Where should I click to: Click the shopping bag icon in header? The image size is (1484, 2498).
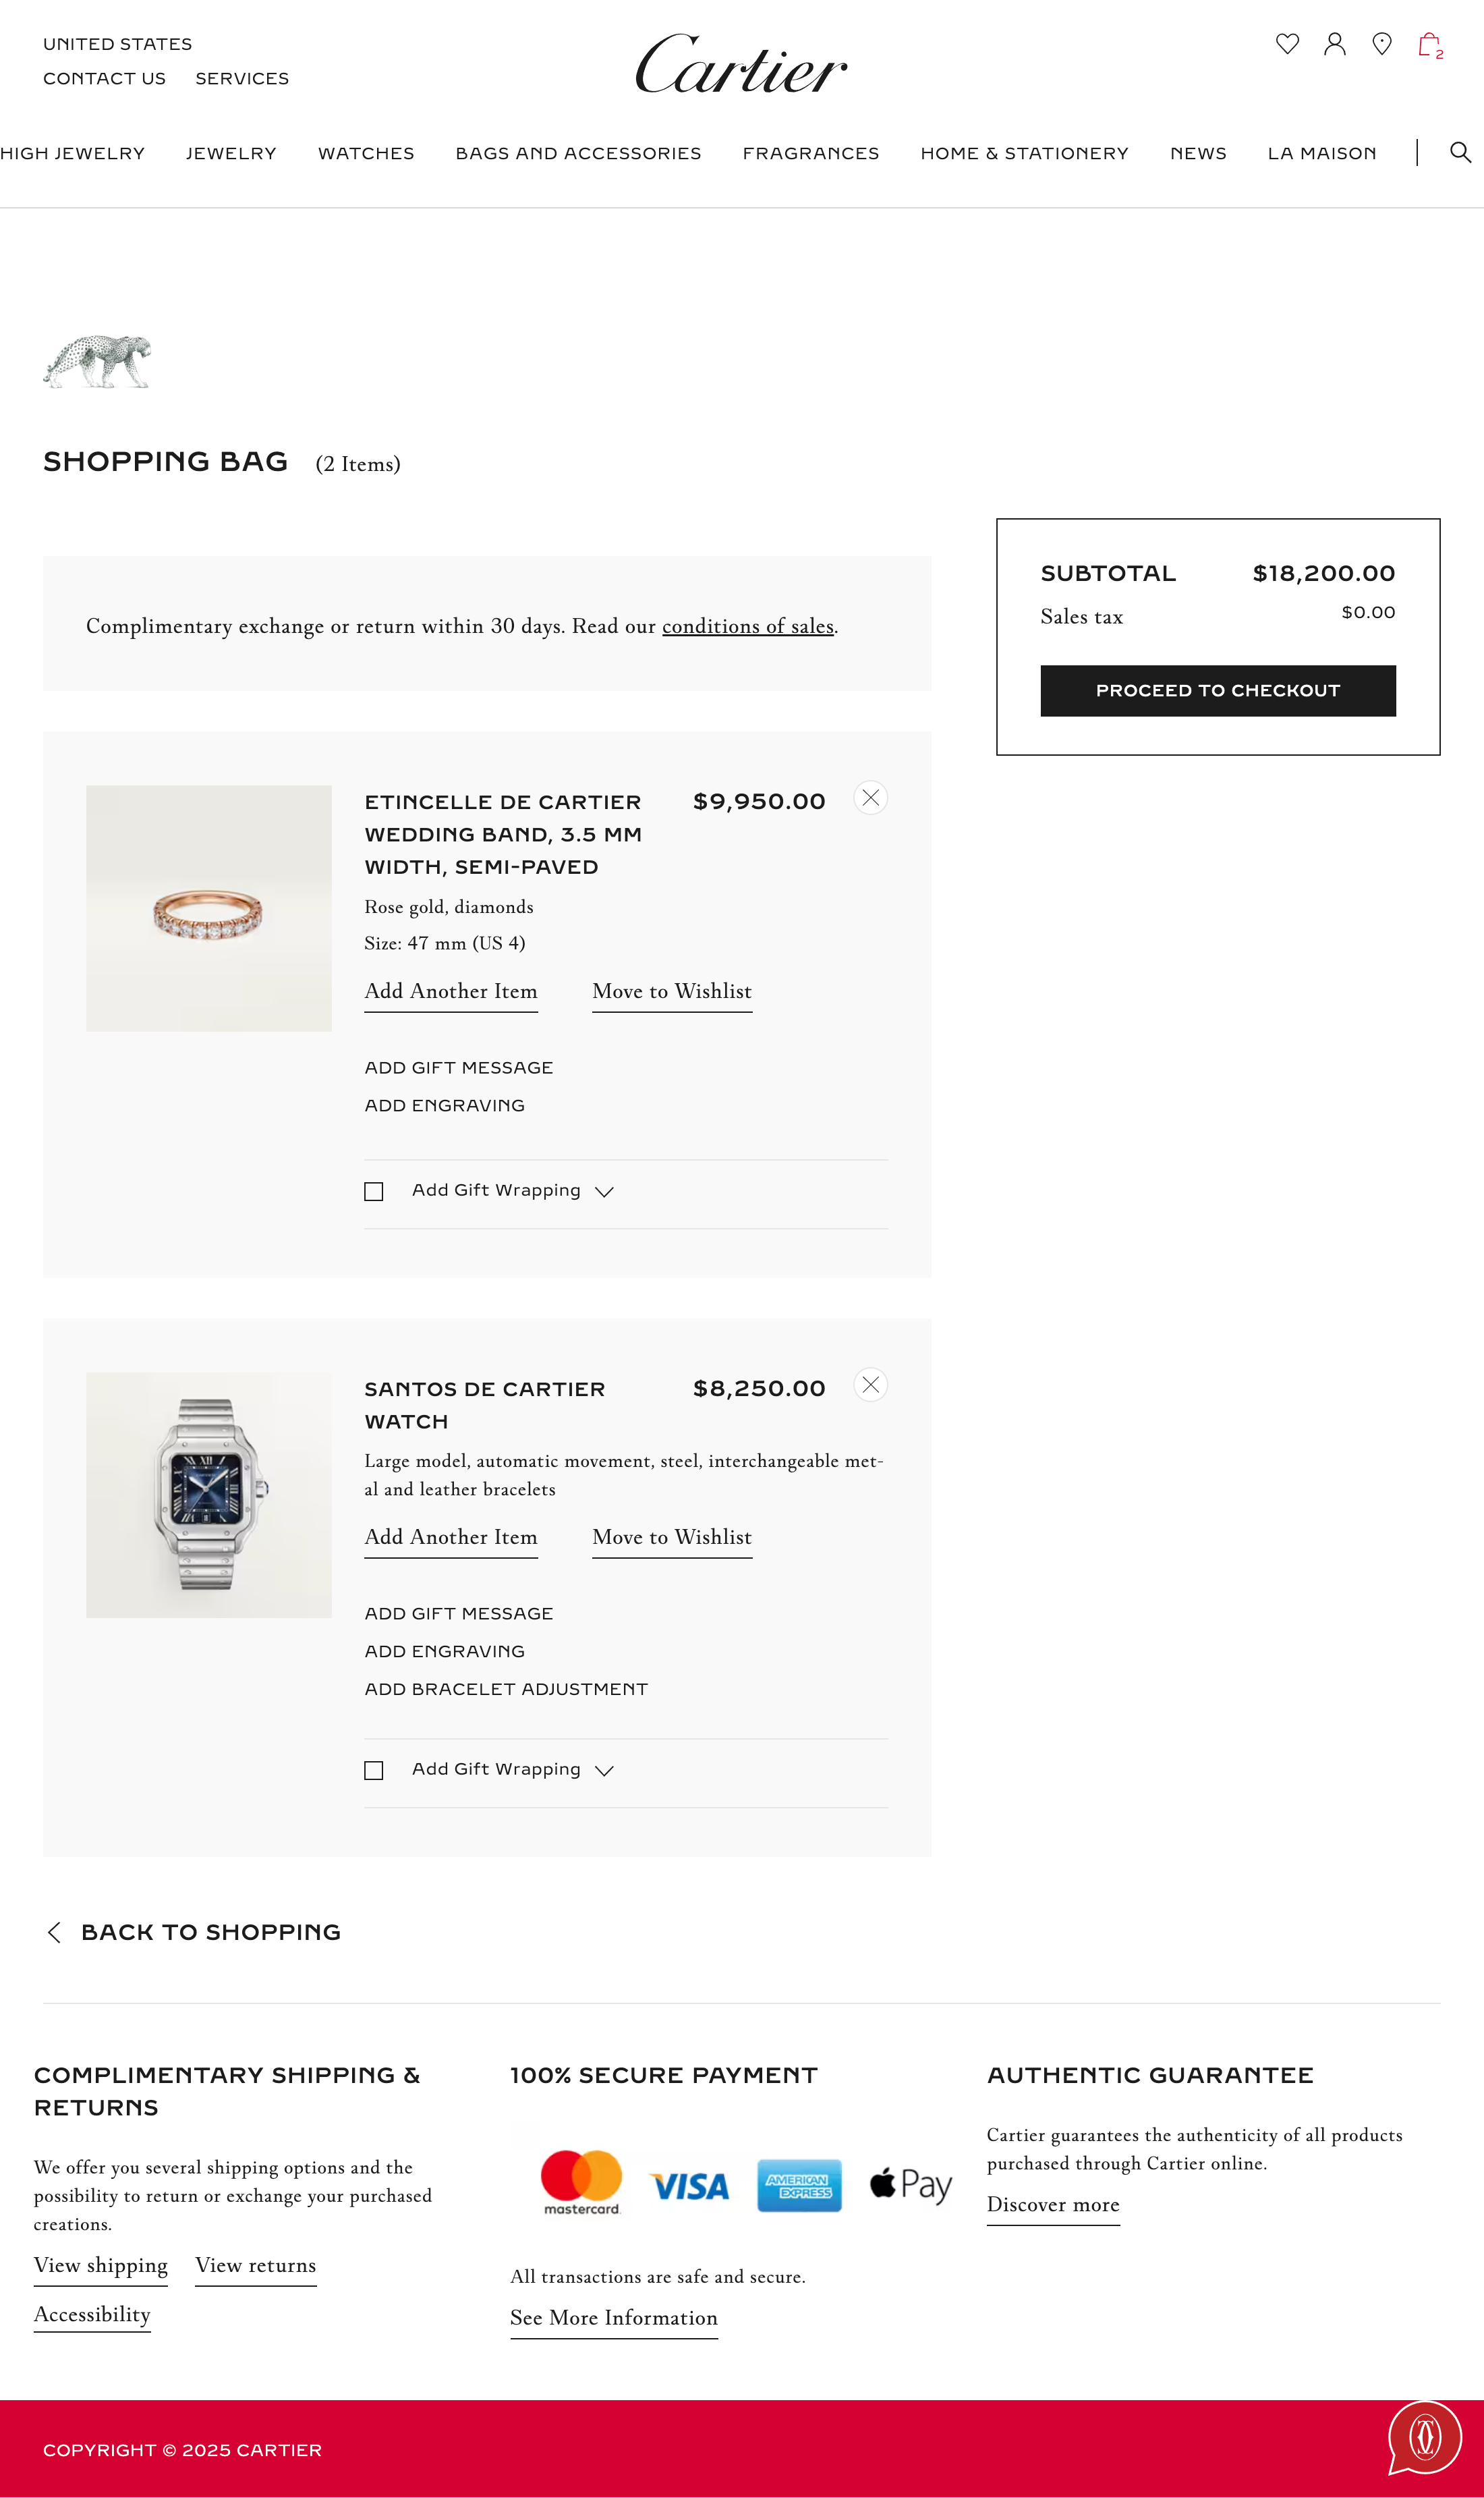(x=1429, y=45)
